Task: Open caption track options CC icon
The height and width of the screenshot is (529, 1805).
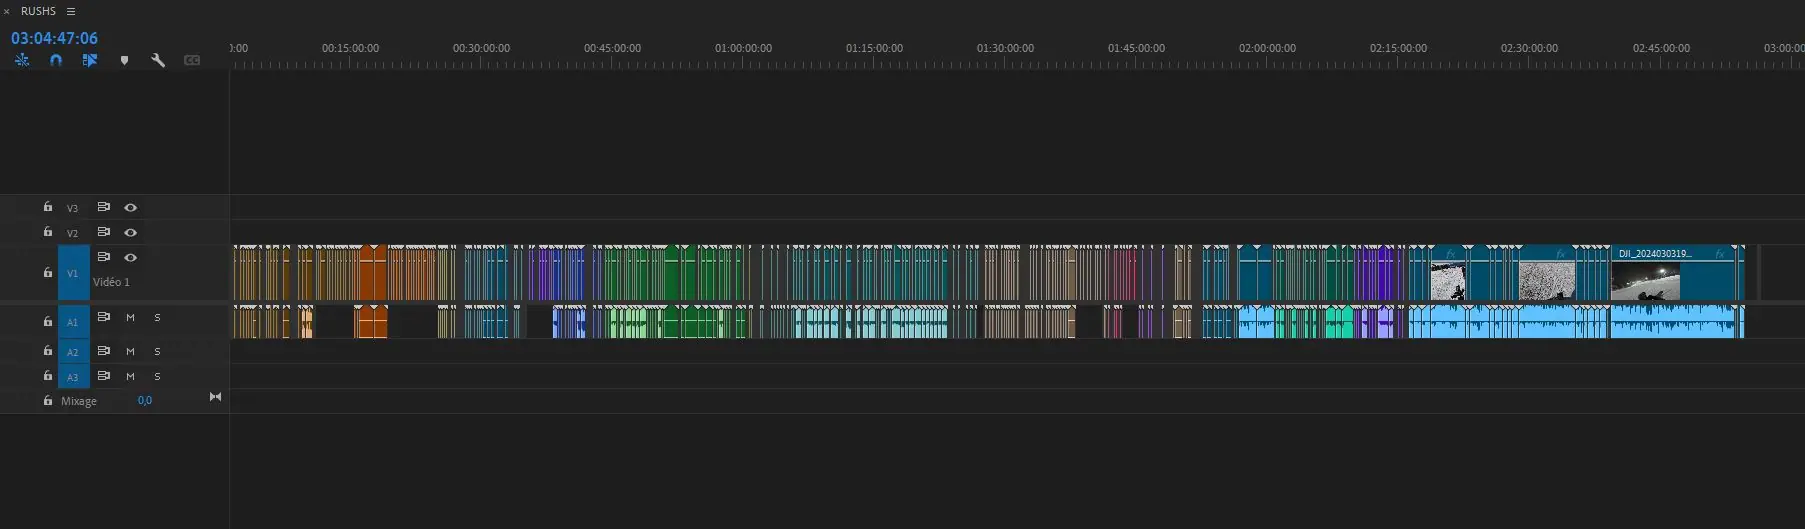Action: (x=192, y=60)
